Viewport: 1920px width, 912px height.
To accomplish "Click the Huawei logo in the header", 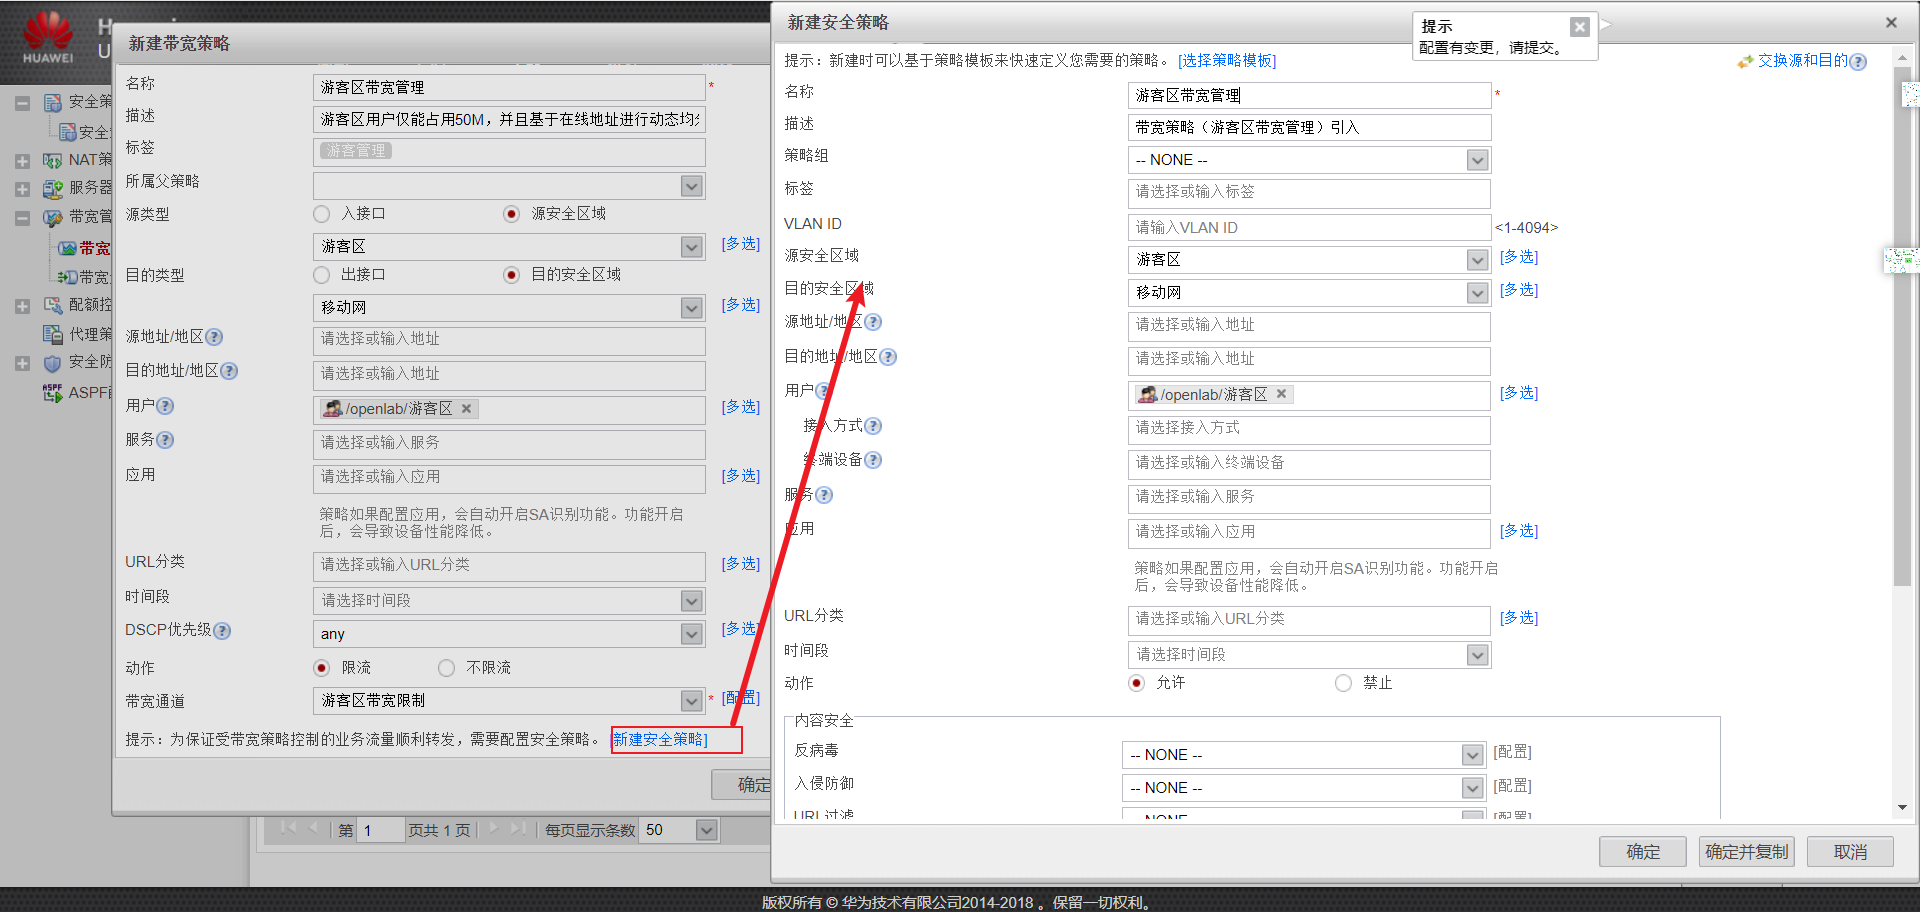I will 48,37.
